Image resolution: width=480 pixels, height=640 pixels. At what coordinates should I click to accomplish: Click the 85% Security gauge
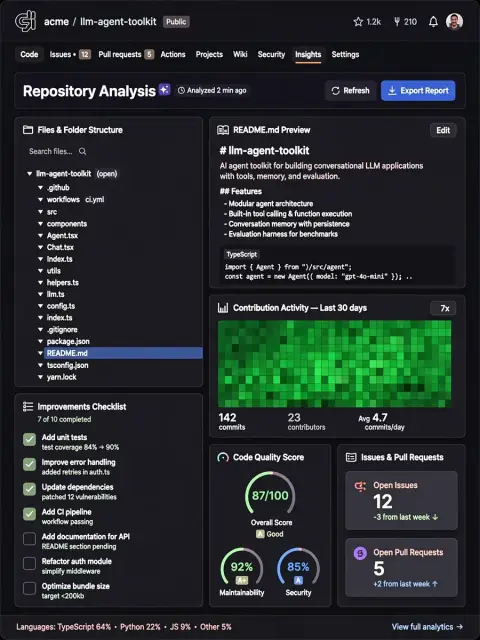(298, 567)
